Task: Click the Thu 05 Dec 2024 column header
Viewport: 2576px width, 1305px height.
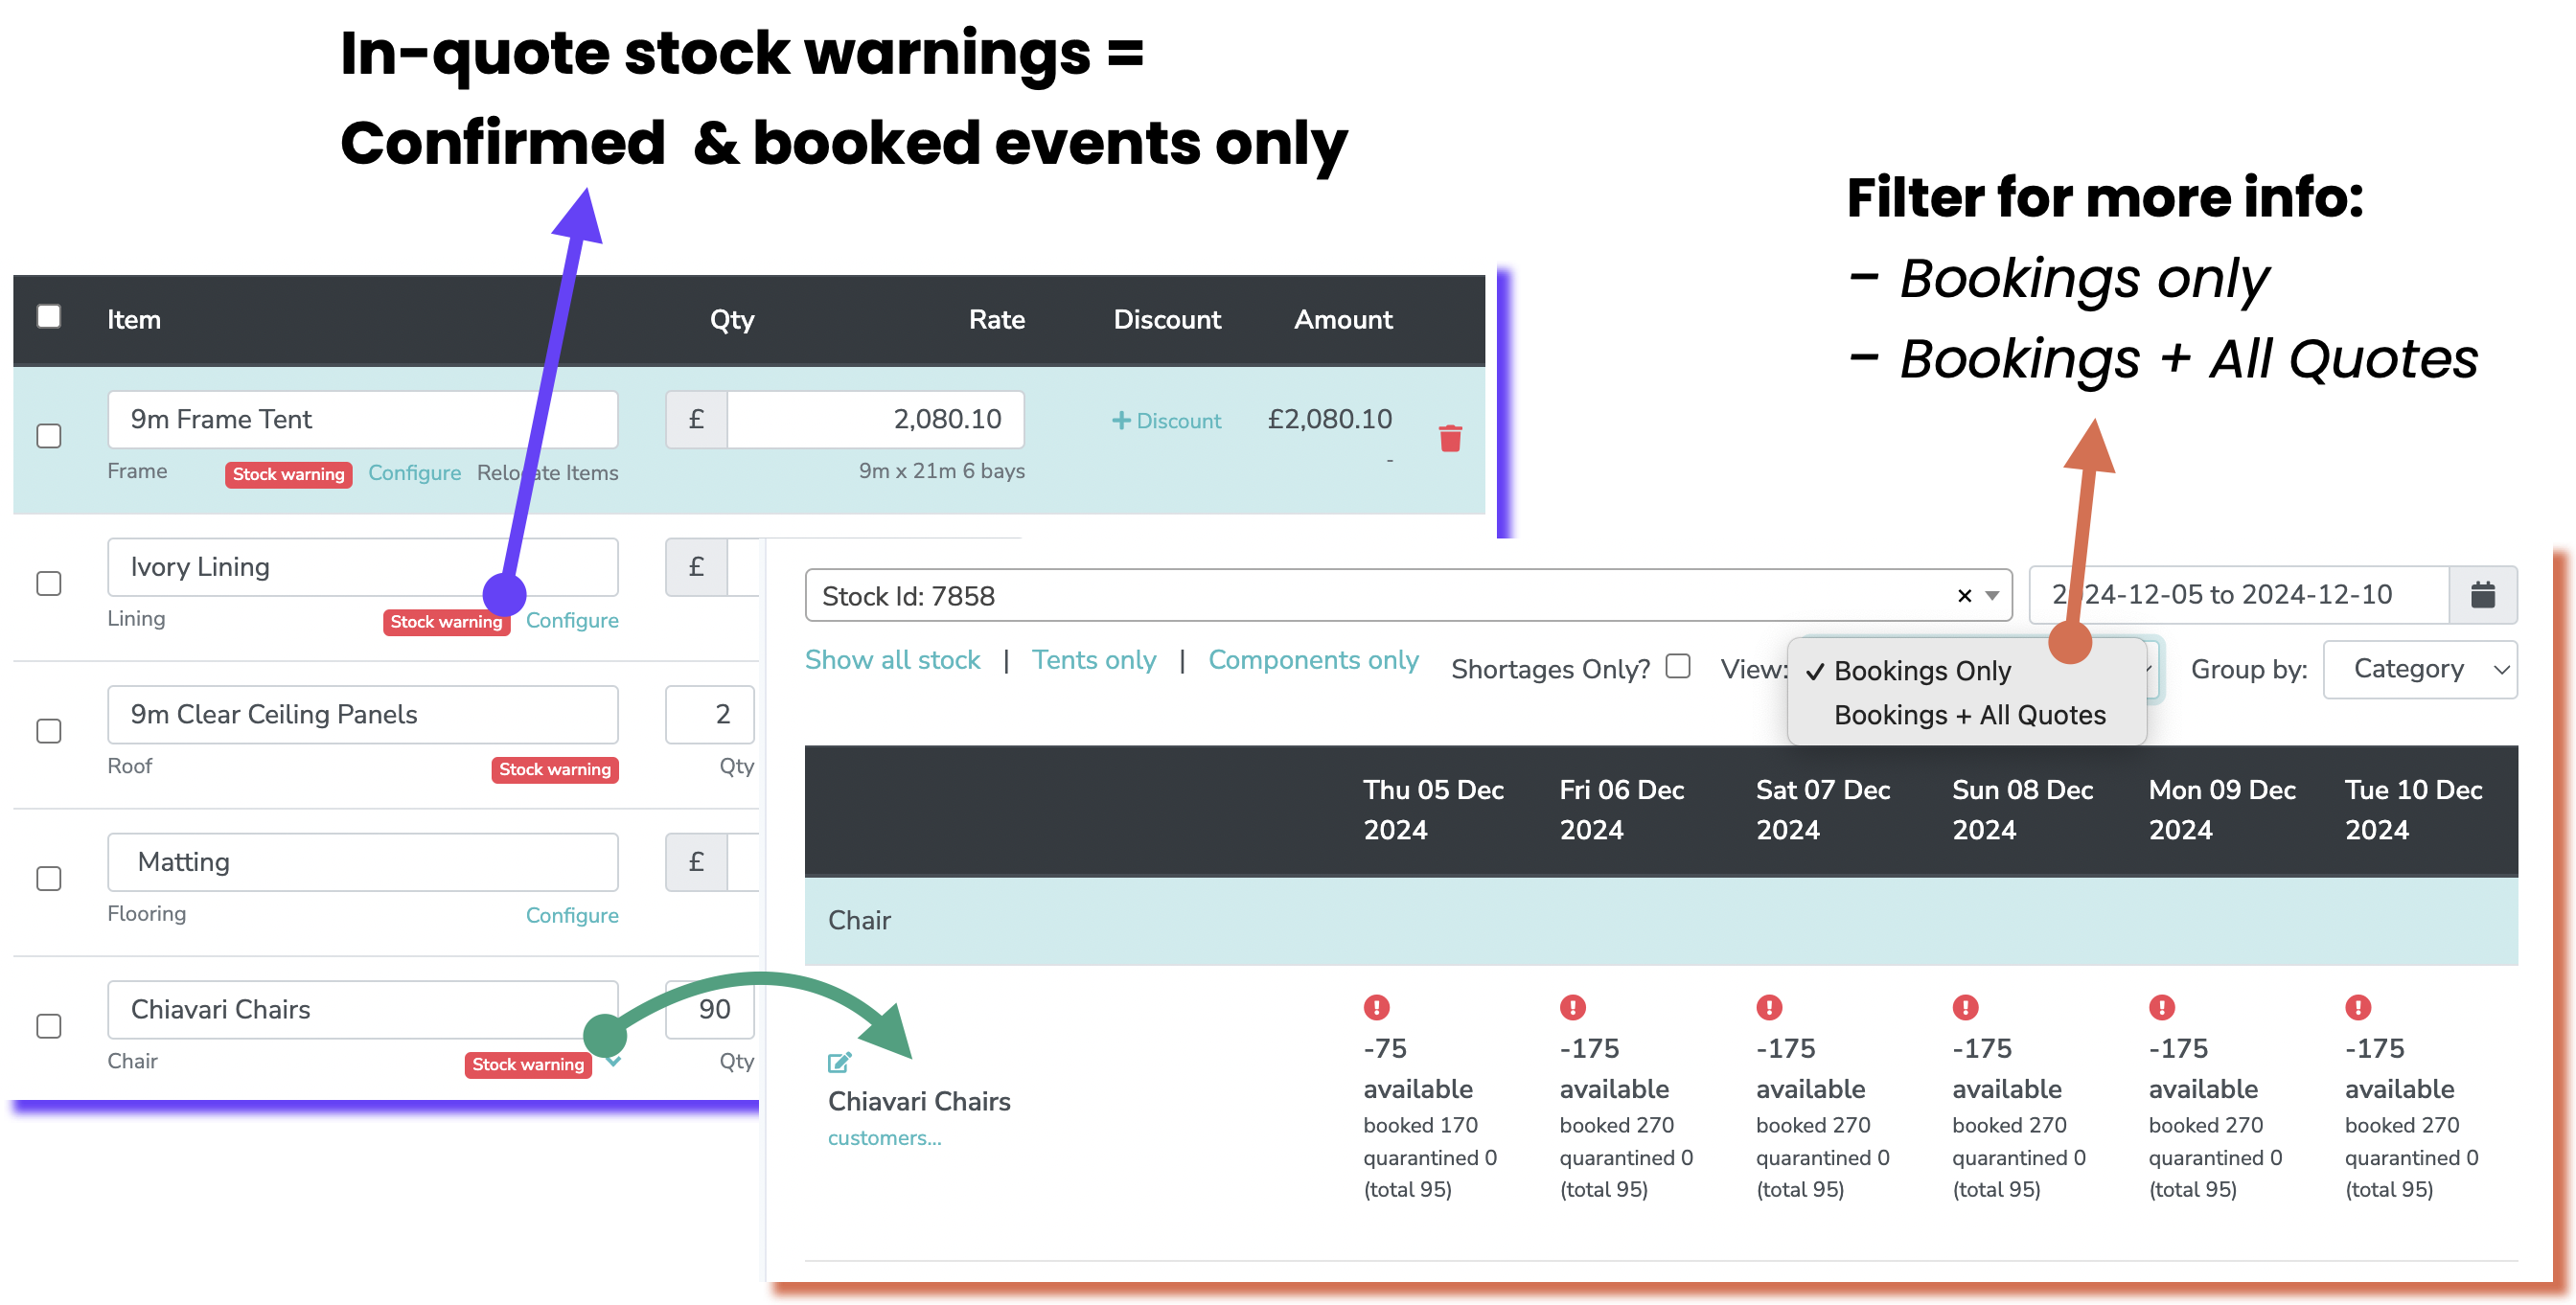Action: coord(1433,810)
